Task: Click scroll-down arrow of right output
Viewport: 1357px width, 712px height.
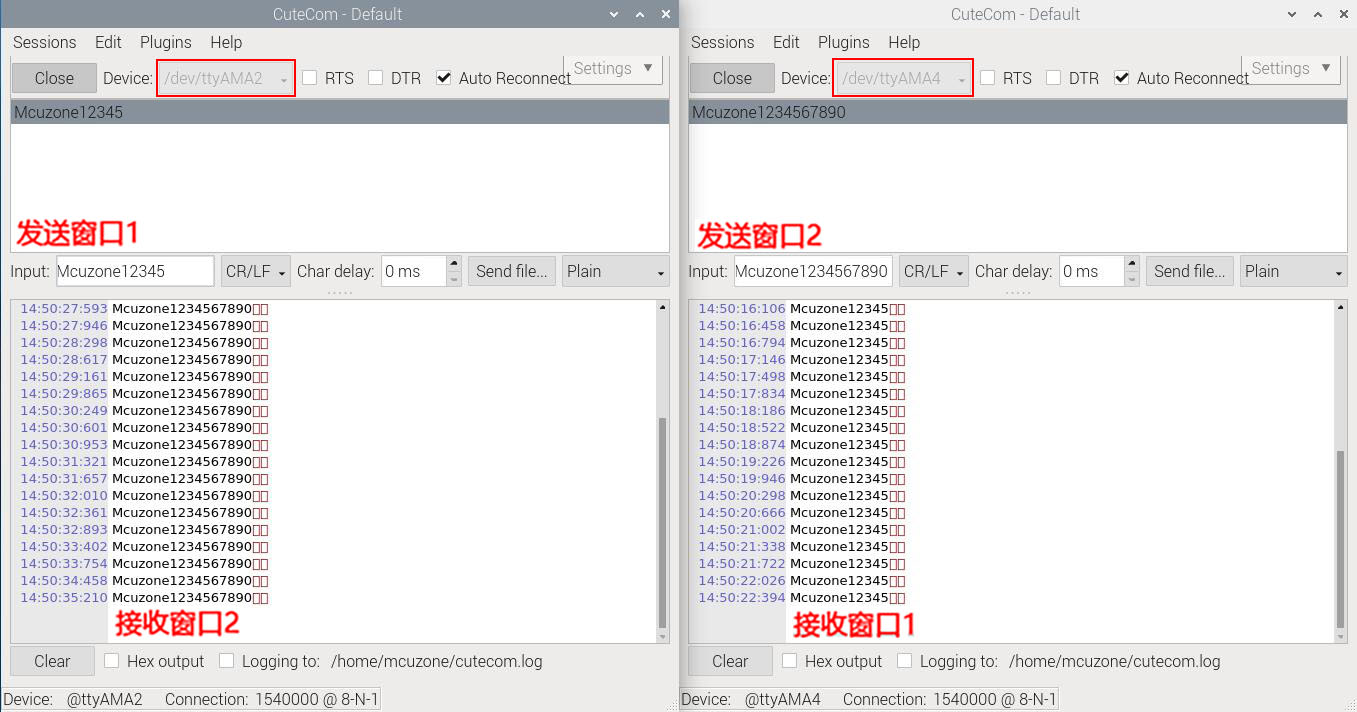Action: 1340,636
